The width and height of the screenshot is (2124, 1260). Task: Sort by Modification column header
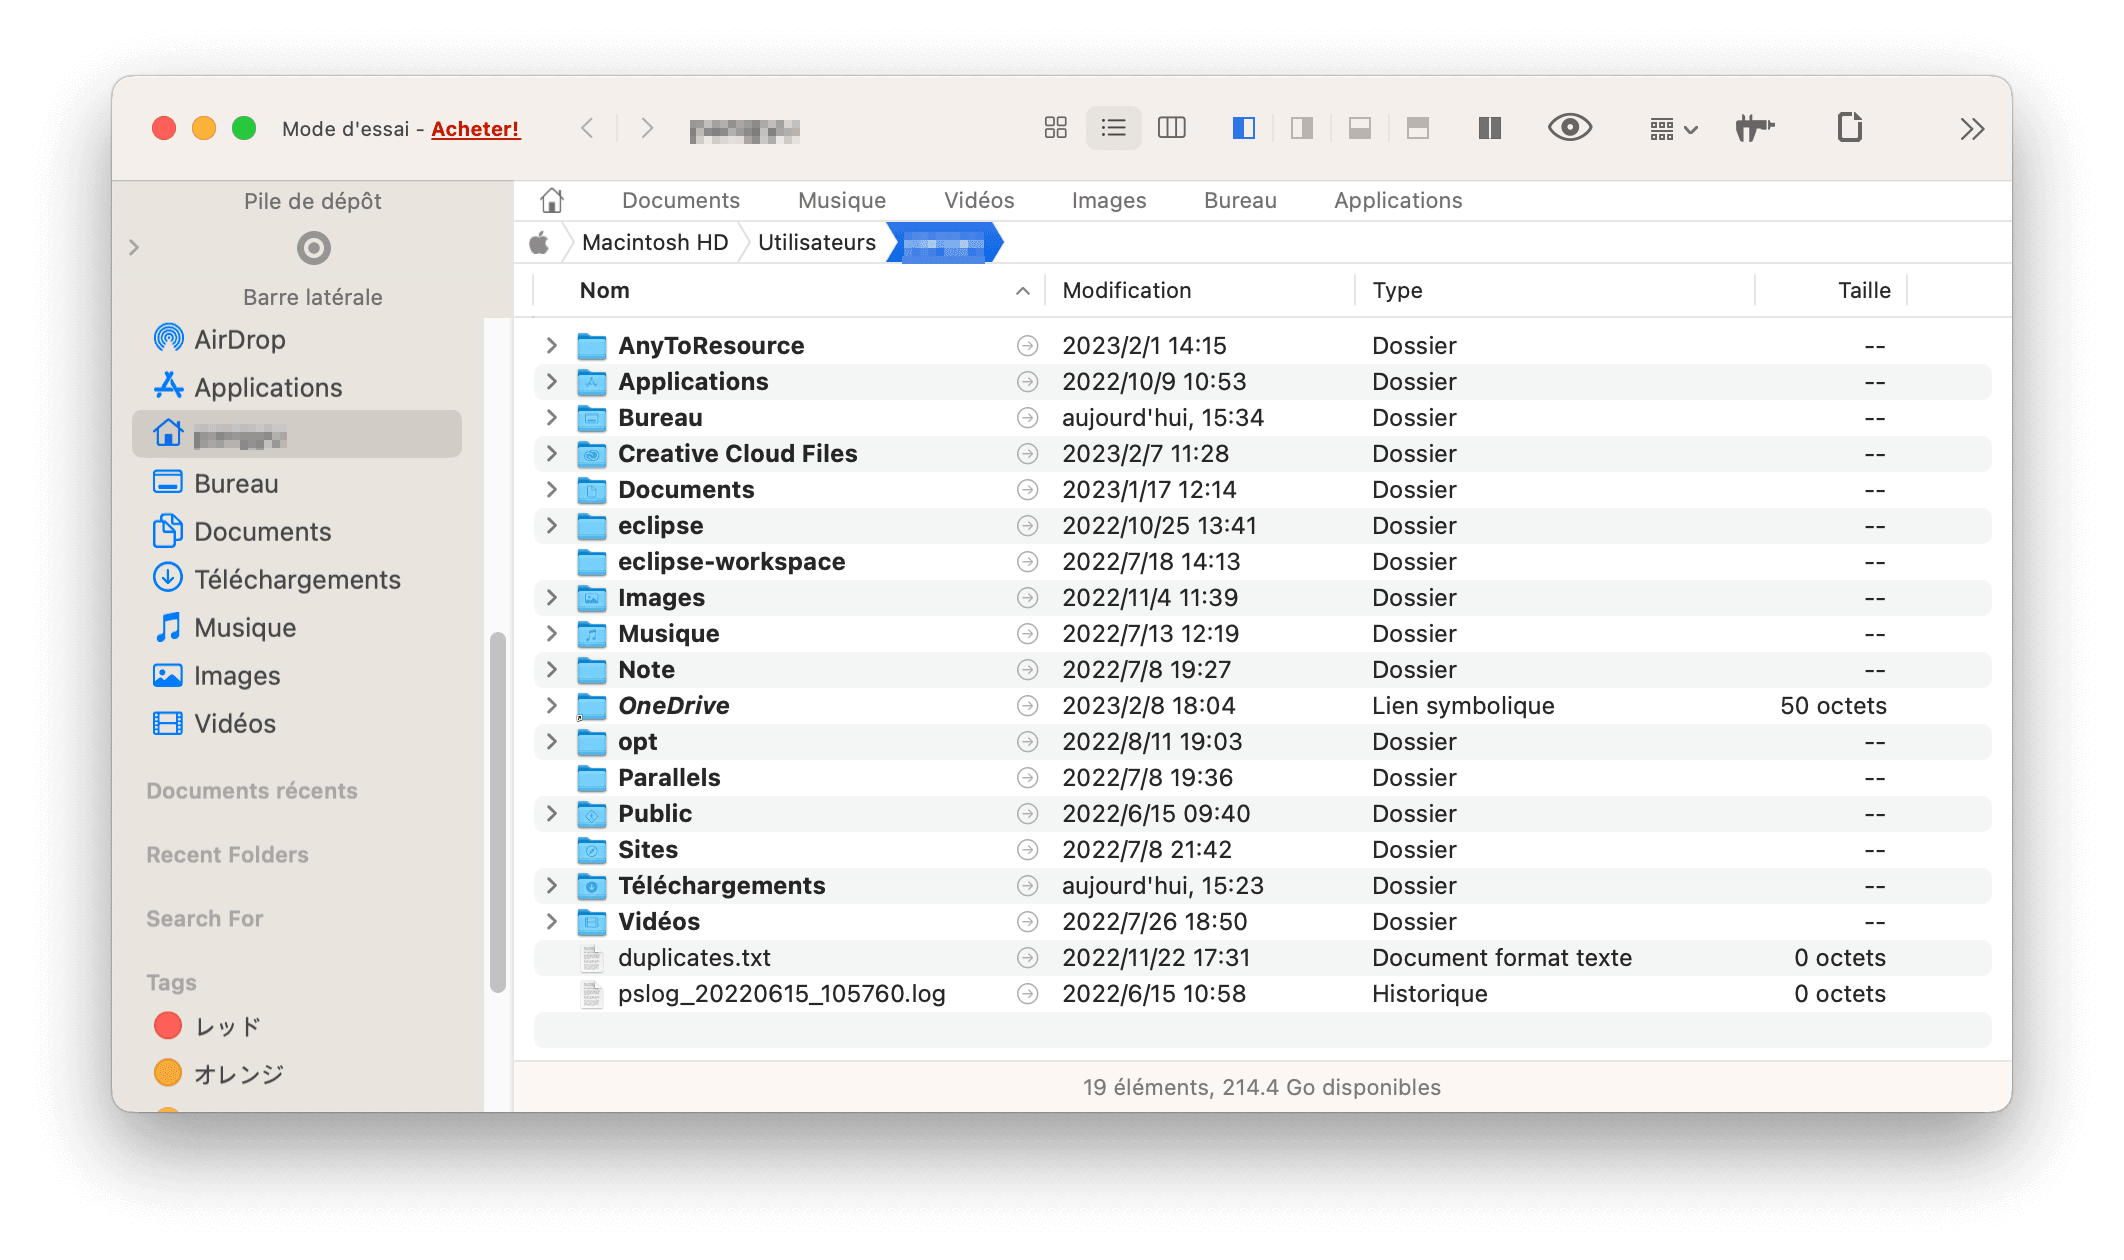click(x=1200, y=290)
